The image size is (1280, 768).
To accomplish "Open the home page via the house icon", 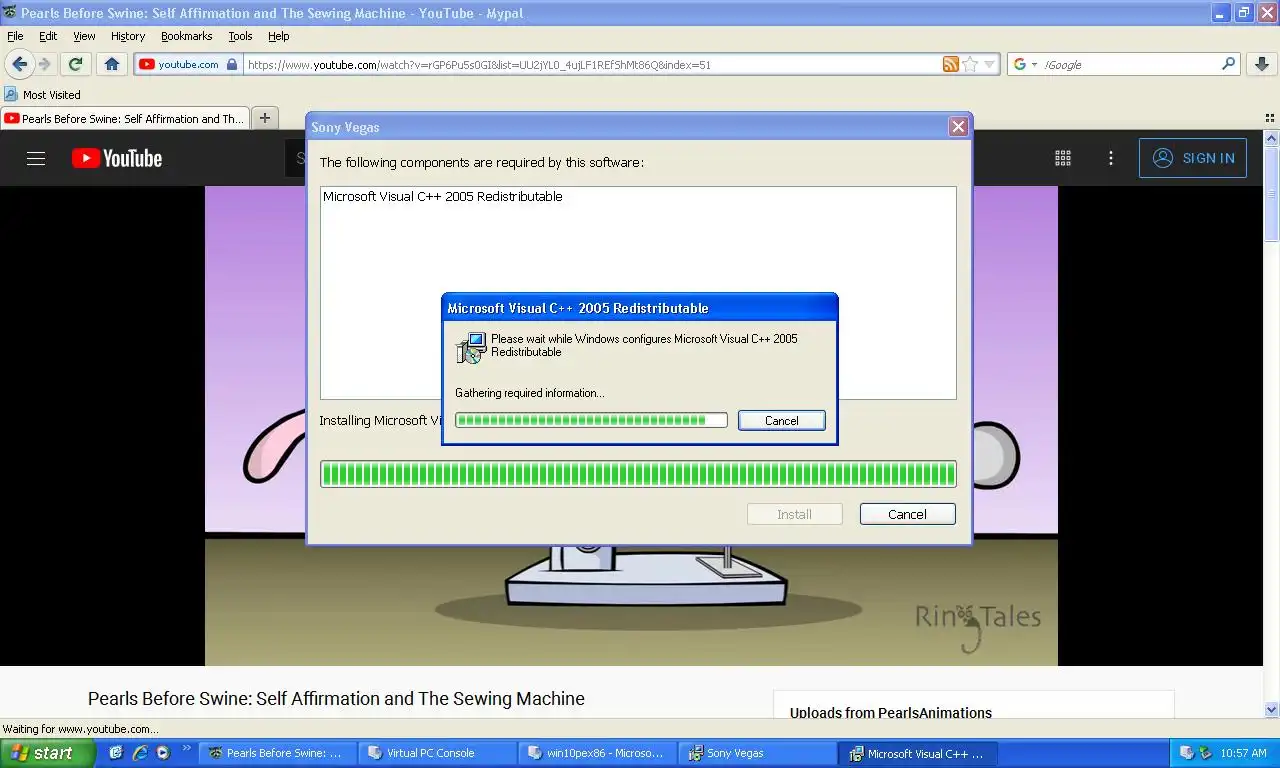I will tap(112, 64).
